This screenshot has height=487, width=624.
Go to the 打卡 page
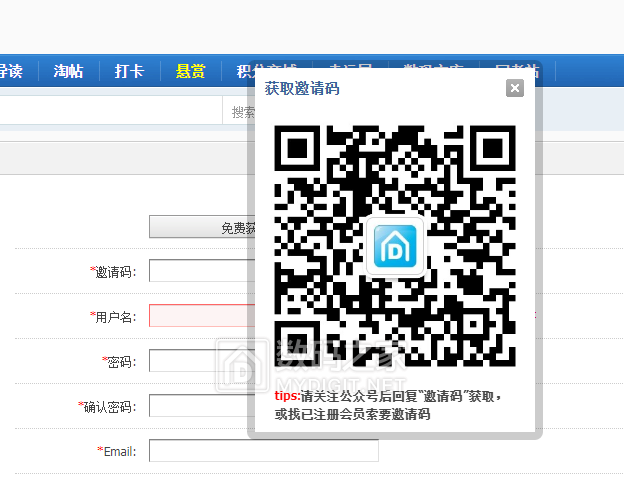pyautogui.click(x=129, y=71)
